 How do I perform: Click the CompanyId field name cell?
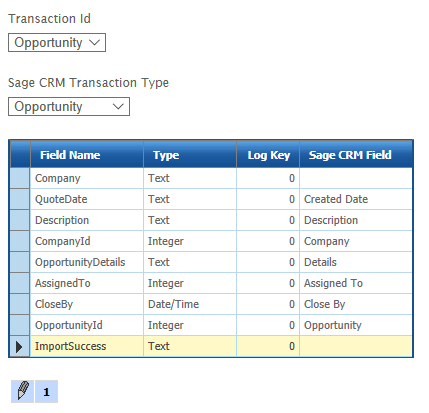87,241
